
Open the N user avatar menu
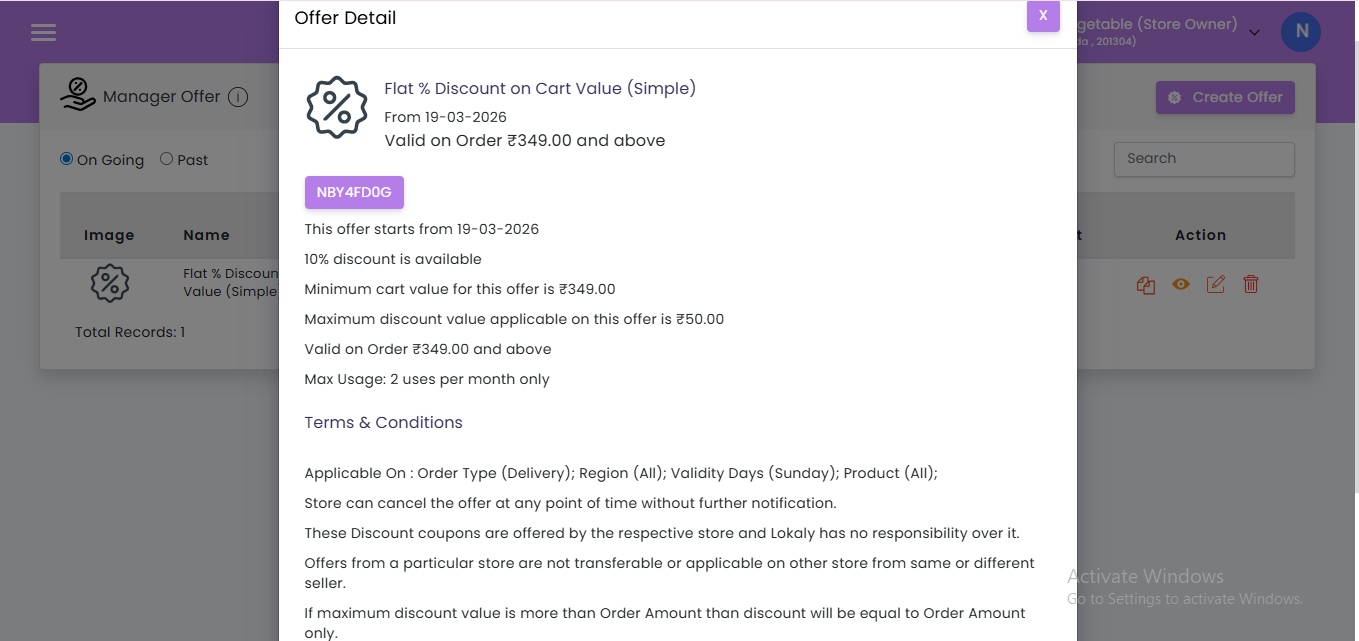click(x=1301, y=32)
